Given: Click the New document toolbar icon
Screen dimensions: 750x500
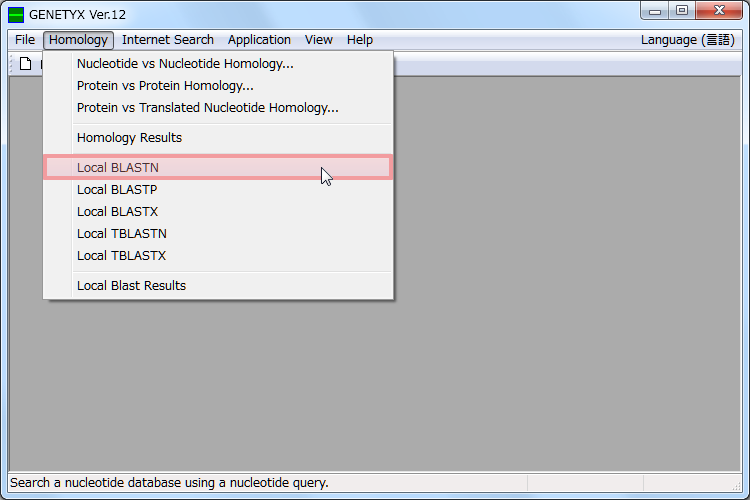Looking at the screenshot, I should click(25, 64).
